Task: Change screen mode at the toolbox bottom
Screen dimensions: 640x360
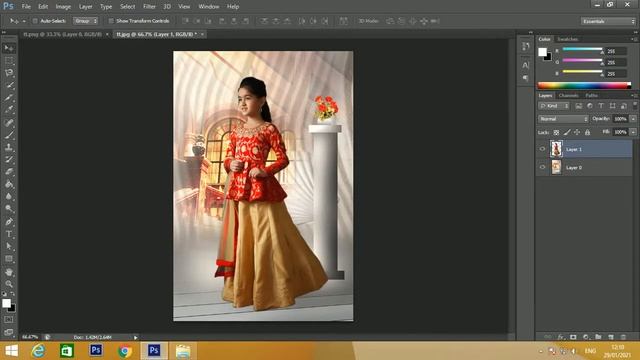Action: (9, 332)
